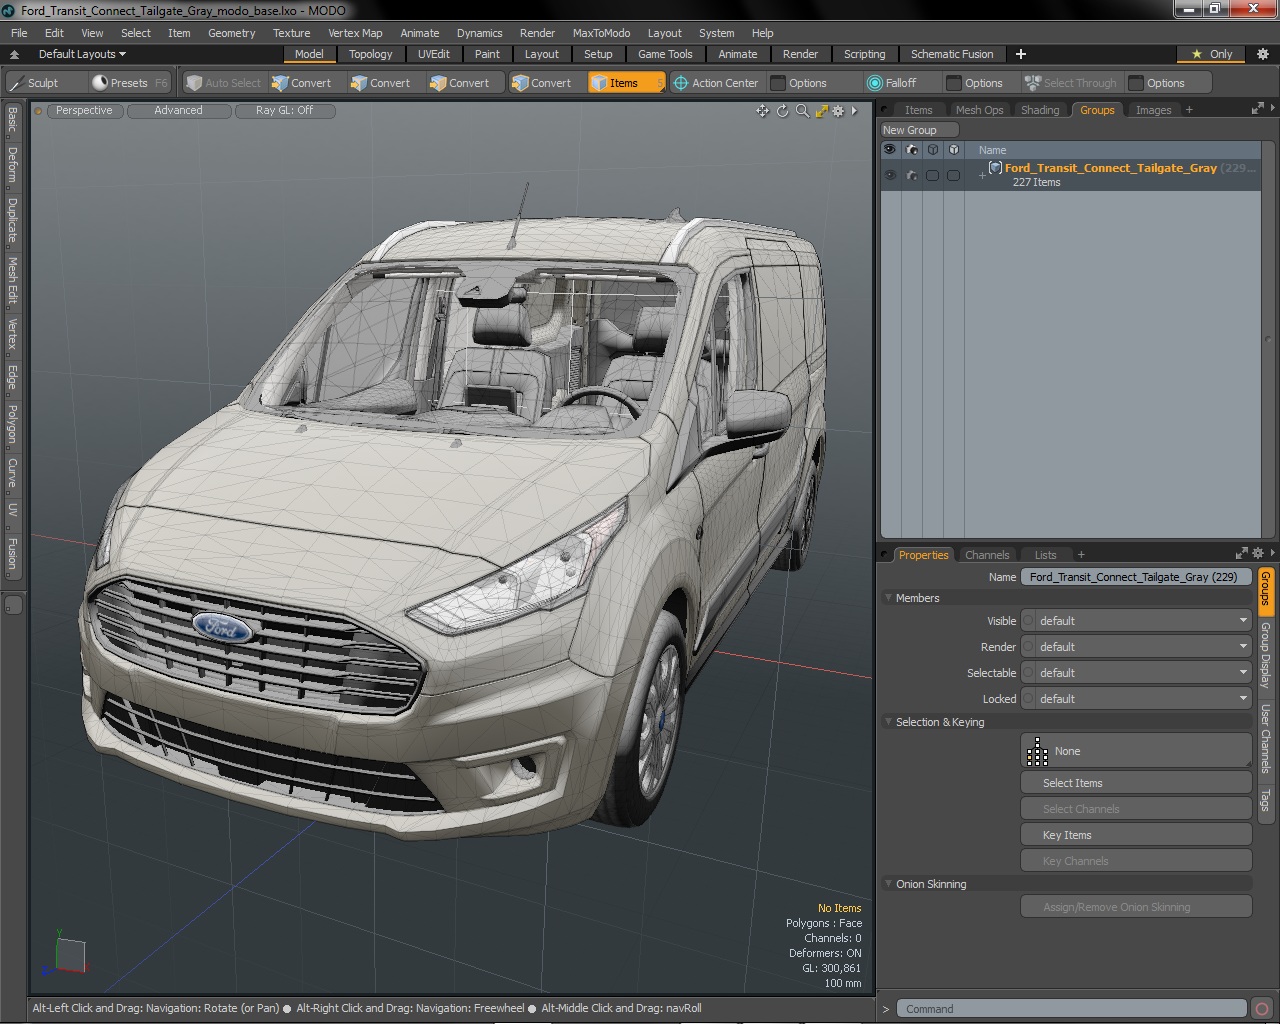Viewport: 1280px width, 1024px height.
Task: Click the New Group button
Action: click(919, 130)
